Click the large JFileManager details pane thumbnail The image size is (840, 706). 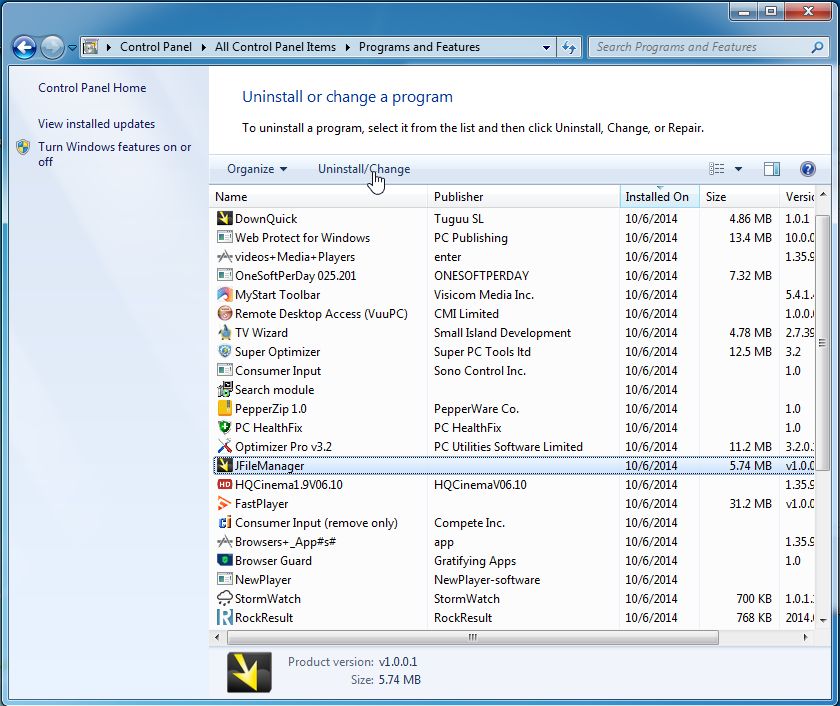pyautogui.click(x=249, y=672)
